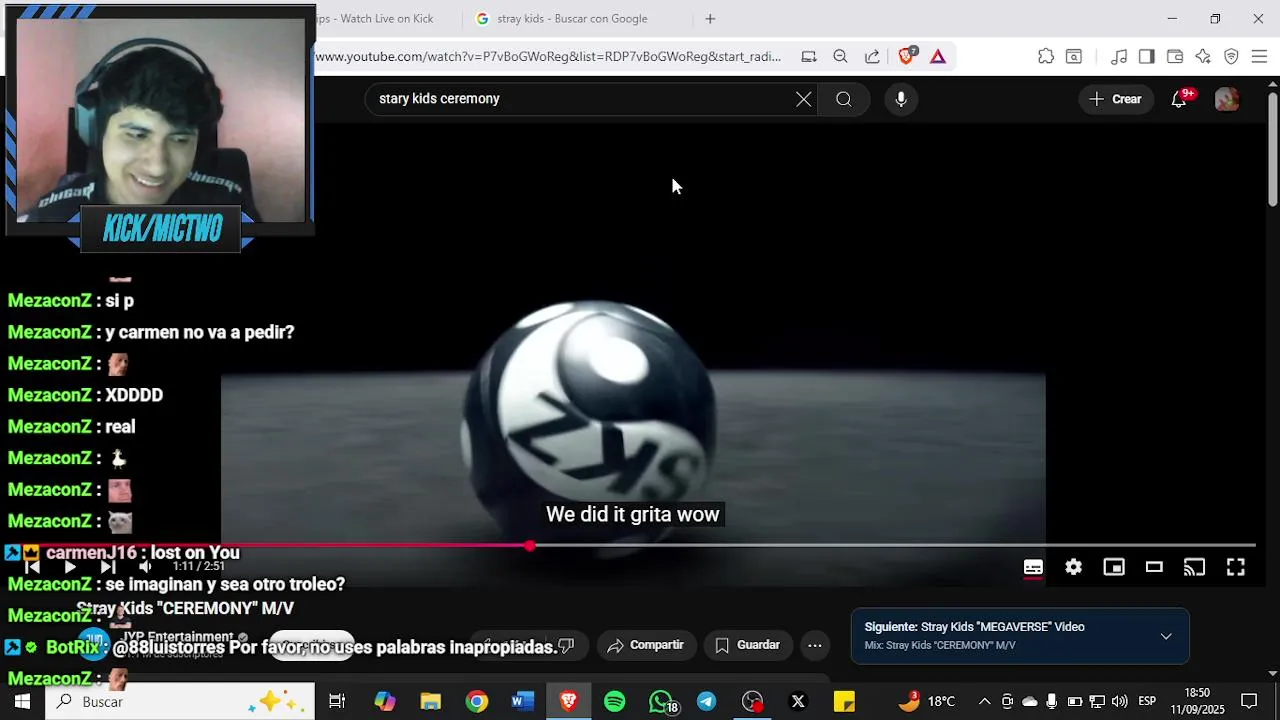This screenshot has width=1280, height=720.
Task: Click the Guardar save button
Action: point(747,645)
